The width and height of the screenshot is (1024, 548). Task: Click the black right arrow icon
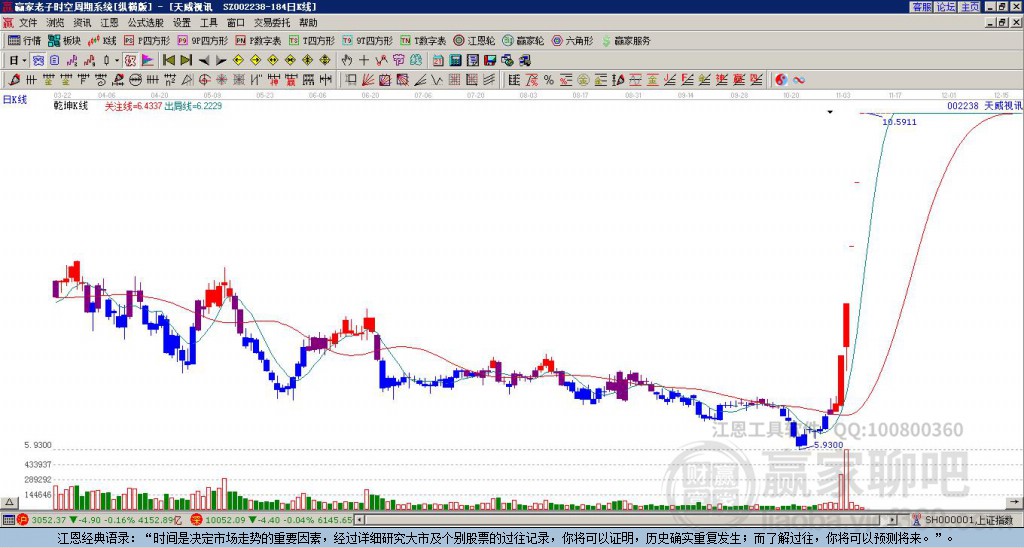(221, 61)
